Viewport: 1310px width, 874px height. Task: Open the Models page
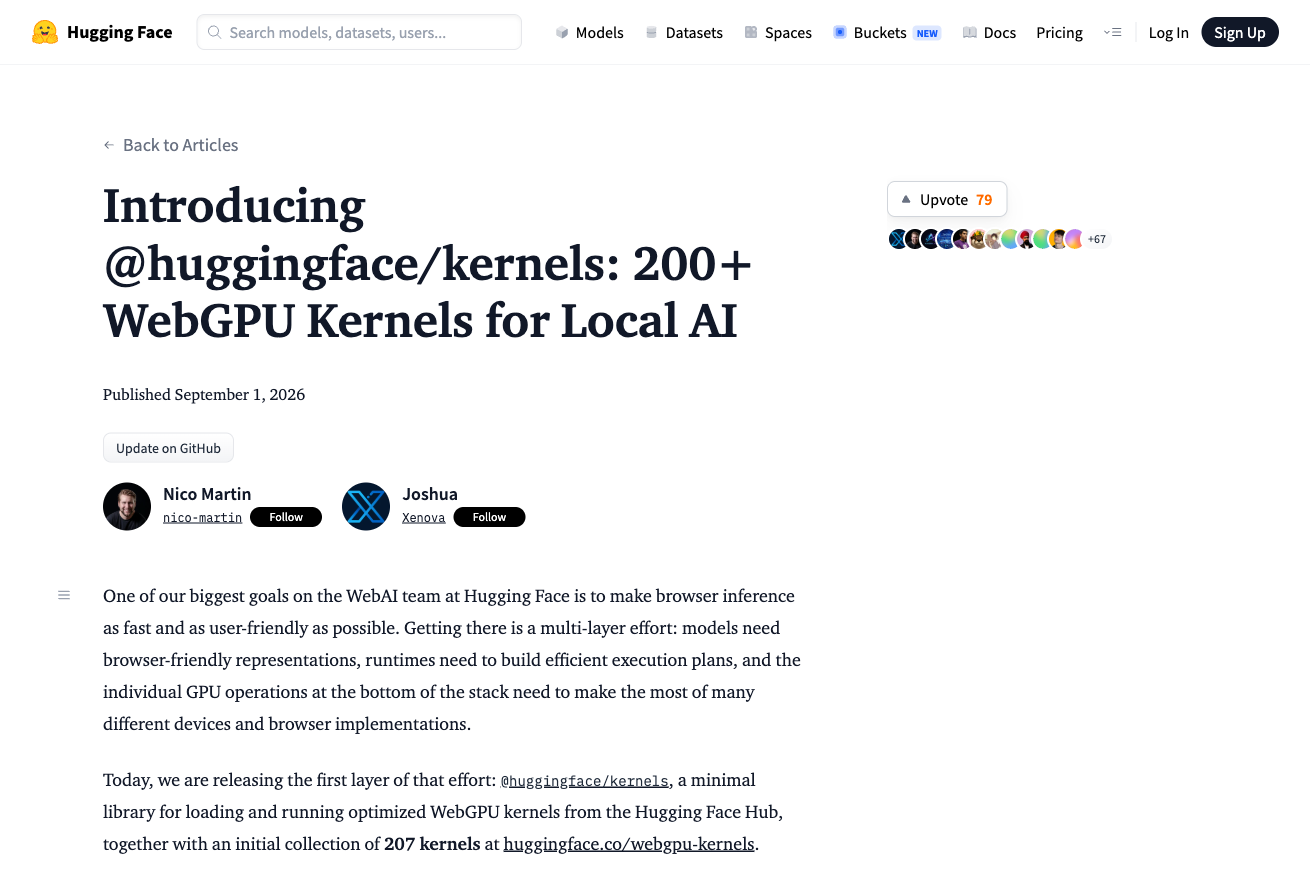tap(590, 32)
